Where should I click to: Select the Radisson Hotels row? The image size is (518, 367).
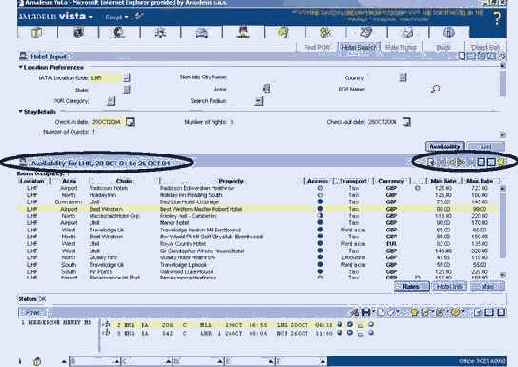click(257, 188)
